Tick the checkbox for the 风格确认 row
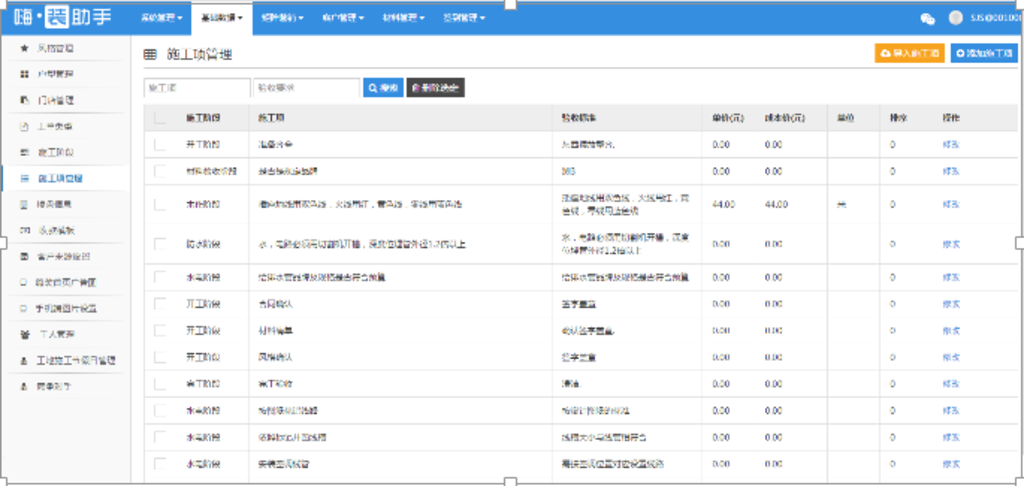 (160, 357)
